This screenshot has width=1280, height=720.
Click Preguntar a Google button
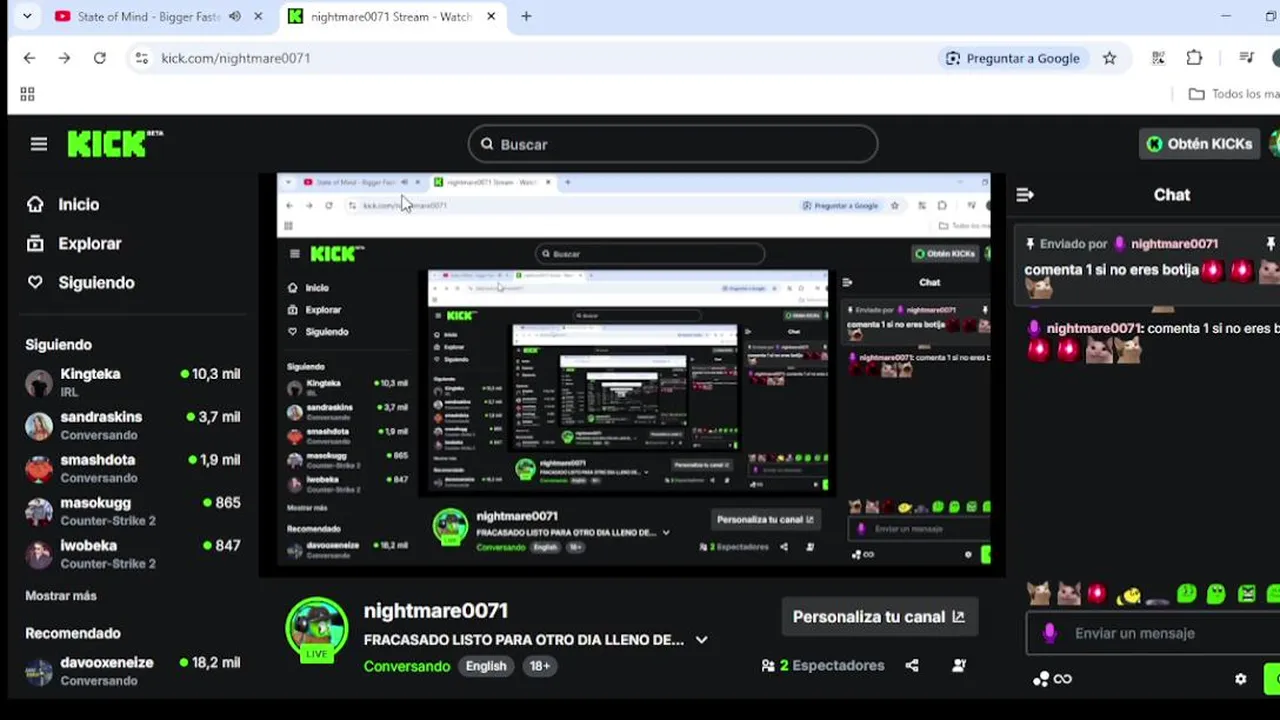[1013, 58]
